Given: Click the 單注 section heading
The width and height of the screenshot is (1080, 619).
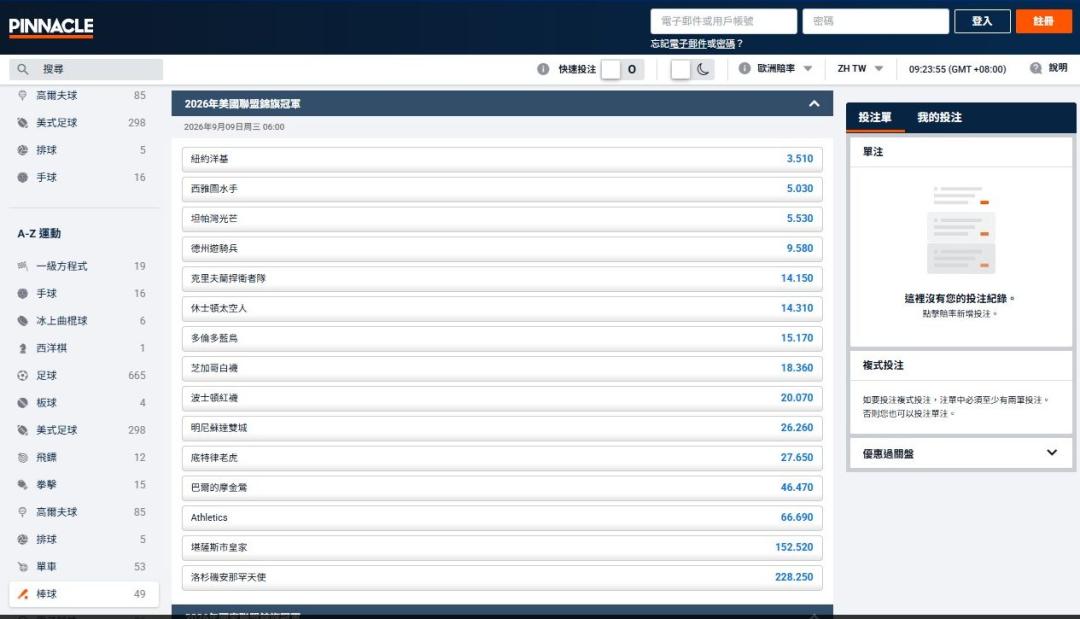Looking at the screenshot, I should click(873, 151).
